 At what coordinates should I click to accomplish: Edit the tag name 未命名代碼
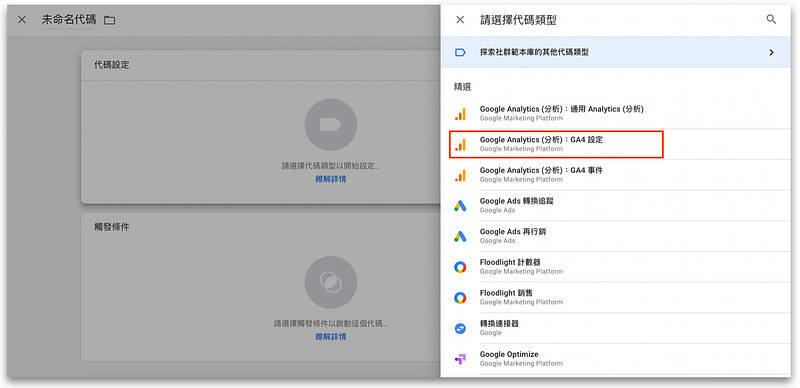(x=69, y=20)
